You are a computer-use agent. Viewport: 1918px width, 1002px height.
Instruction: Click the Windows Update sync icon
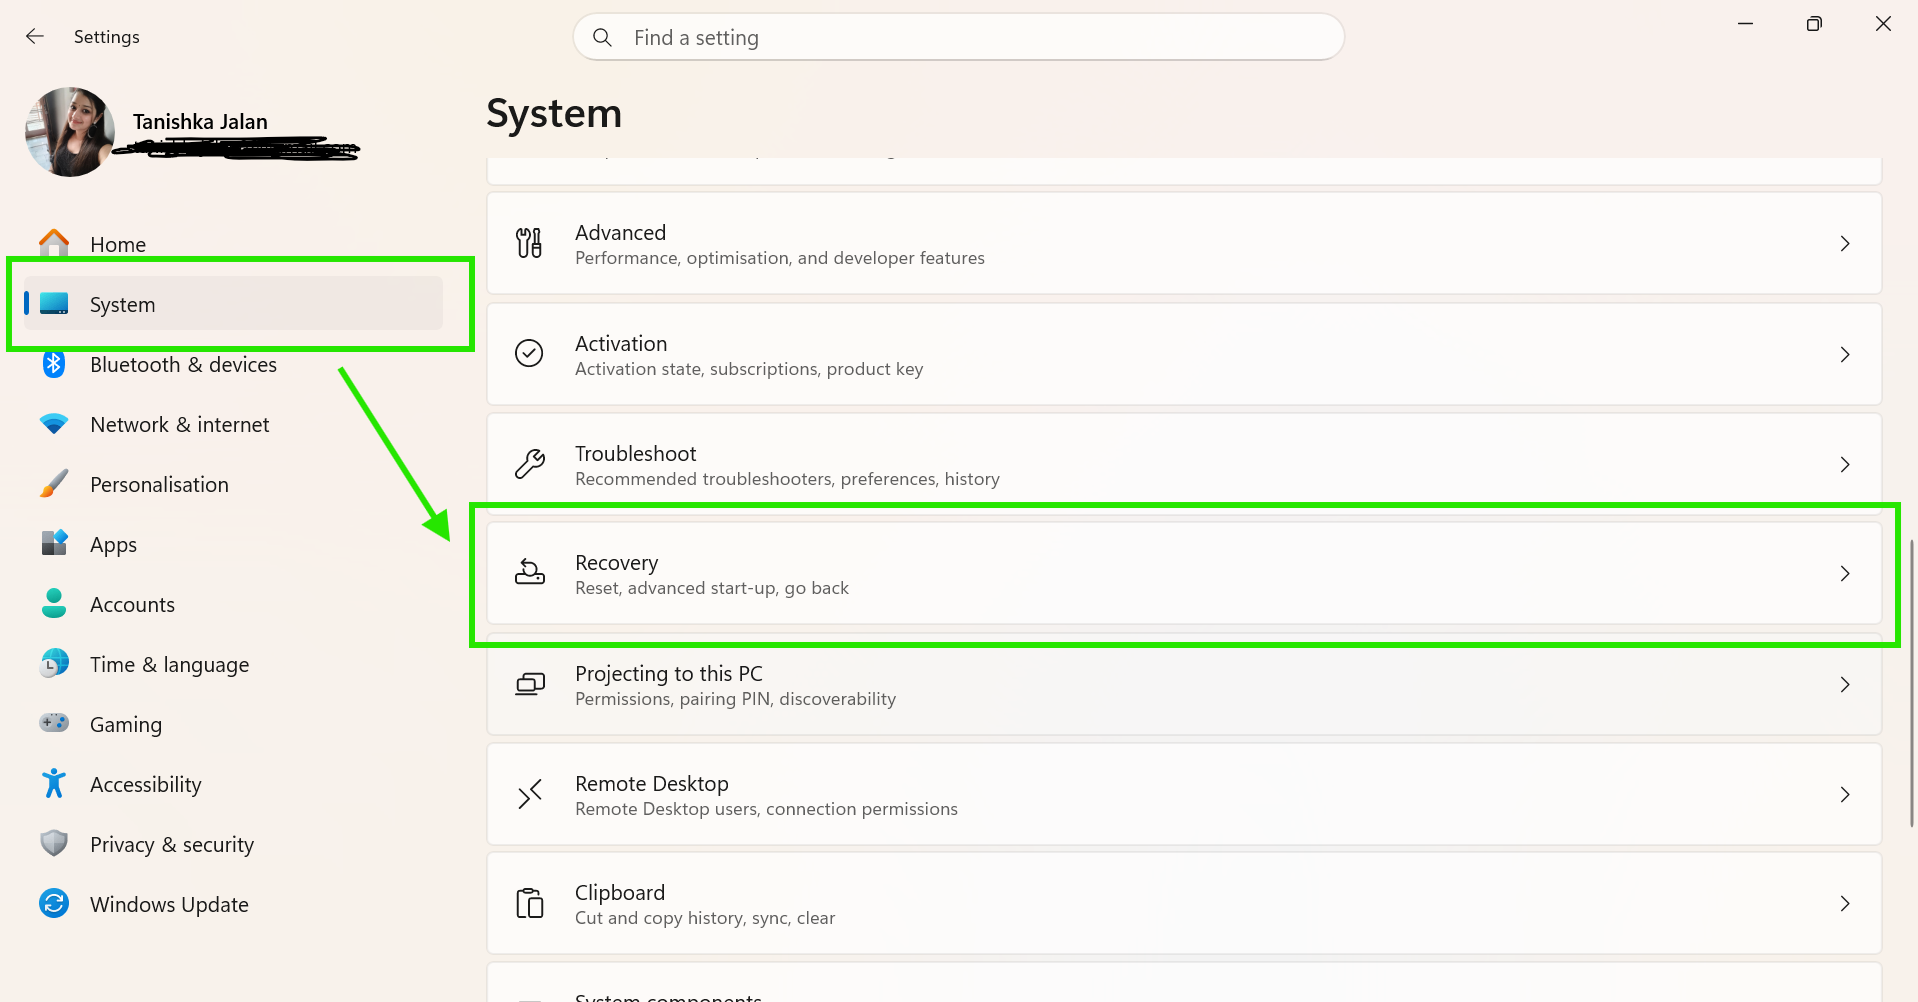tap(54, 903)
